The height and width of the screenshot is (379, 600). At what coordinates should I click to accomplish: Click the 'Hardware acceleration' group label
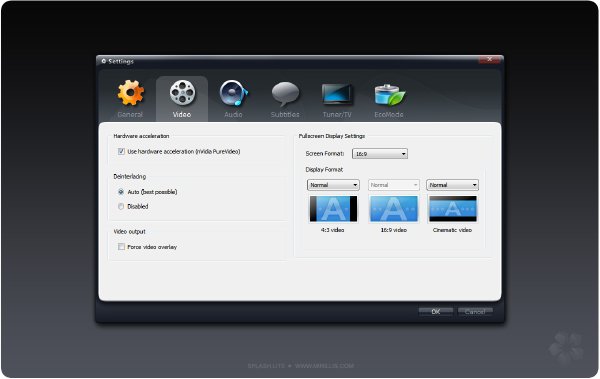coord(141,136)
